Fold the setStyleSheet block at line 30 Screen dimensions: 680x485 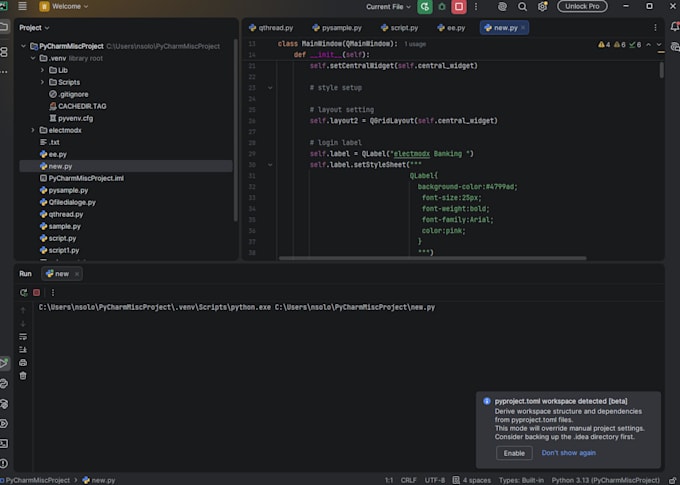pyautogui.click(x=270, y=165)
